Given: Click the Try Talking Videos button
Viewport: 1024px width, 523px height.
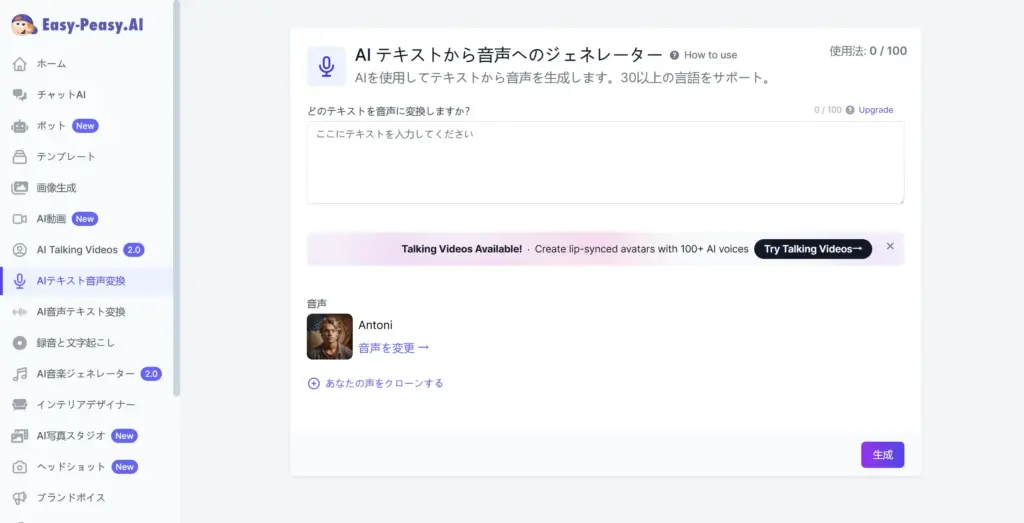Looking at the screenshot, I should 812,249.
